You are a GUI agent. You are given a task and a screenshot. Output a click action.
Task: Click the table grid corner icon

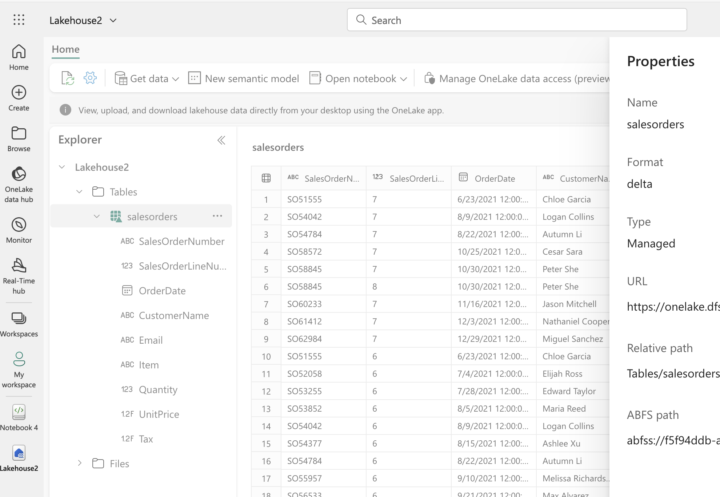266,178
